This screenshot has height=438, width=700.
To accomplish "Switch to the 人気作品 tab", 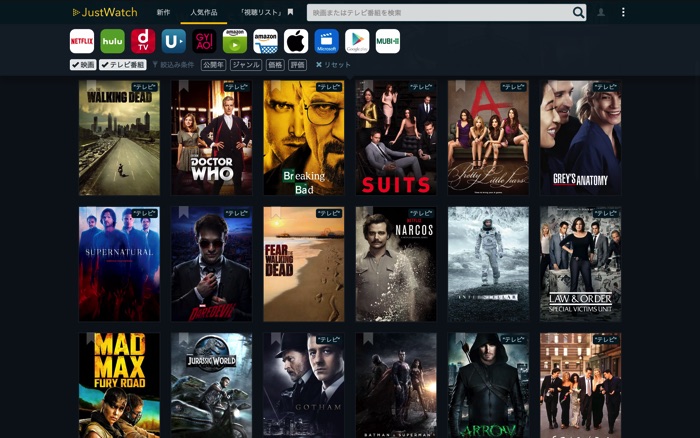I will [x=204, y=13].
